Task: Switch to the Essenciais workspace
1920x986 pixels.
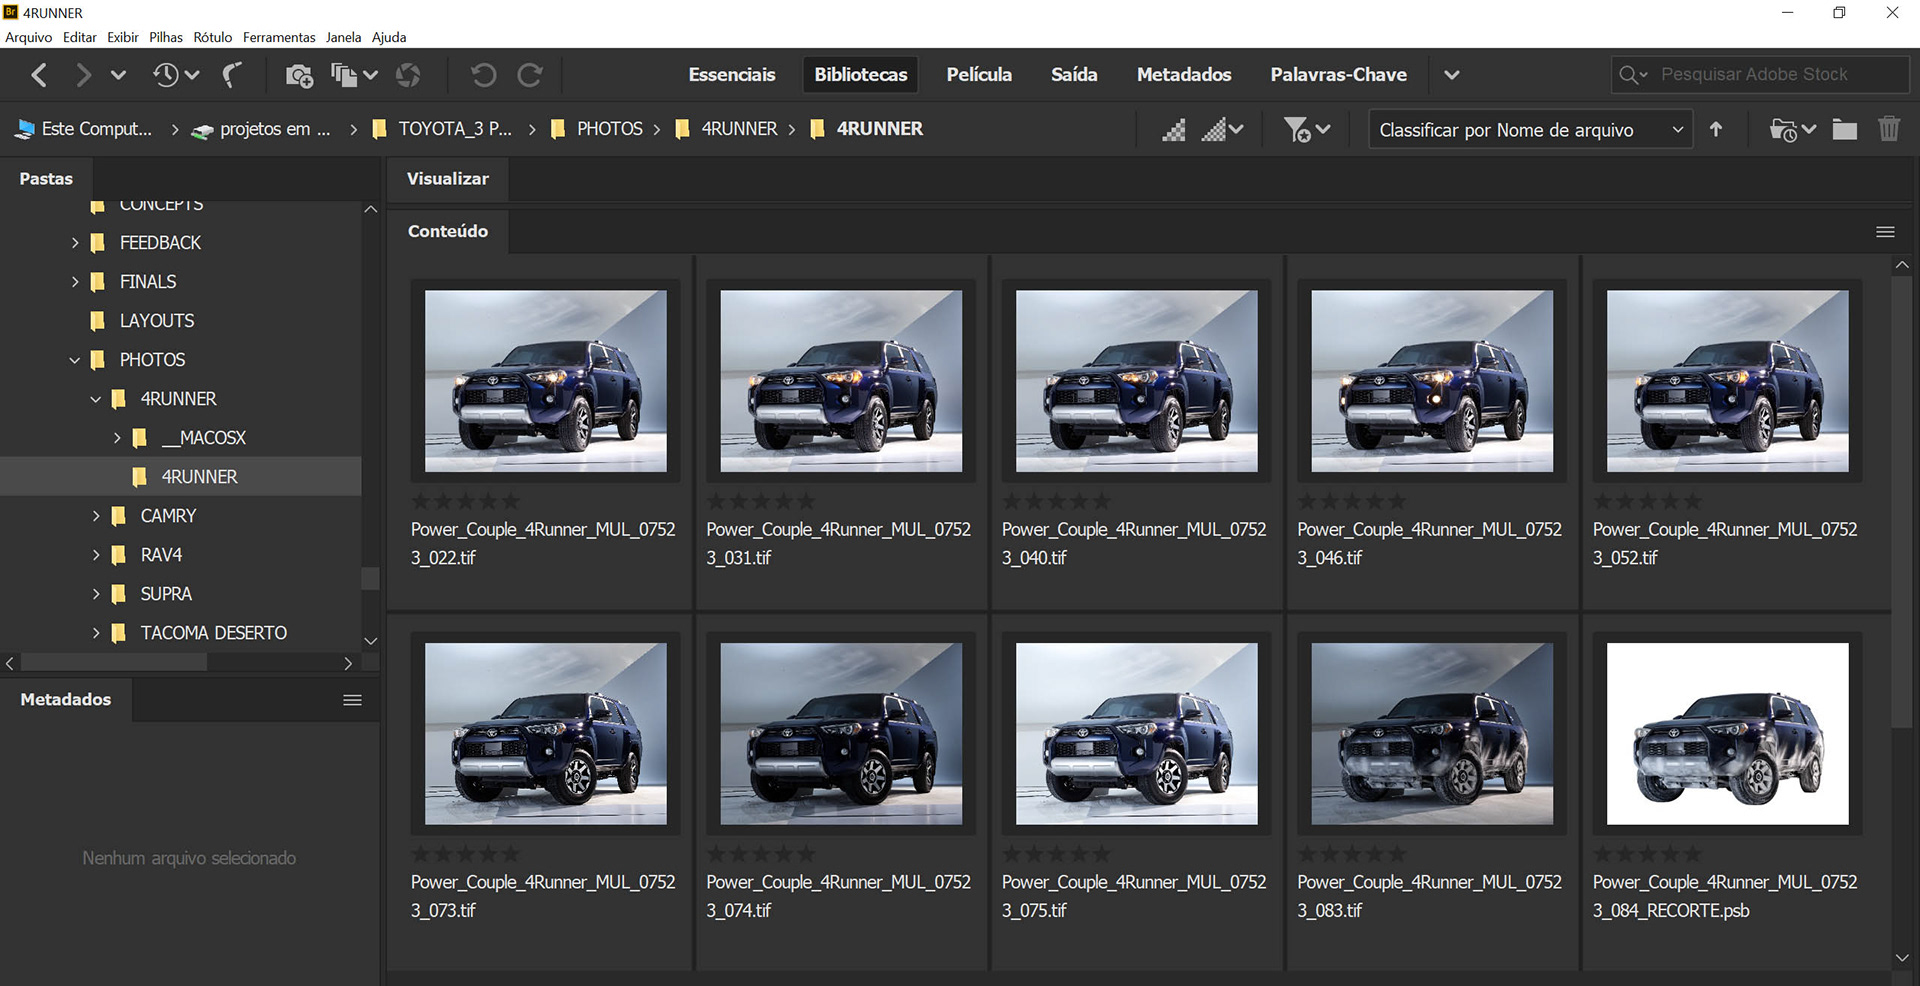Action: point(732,75)
